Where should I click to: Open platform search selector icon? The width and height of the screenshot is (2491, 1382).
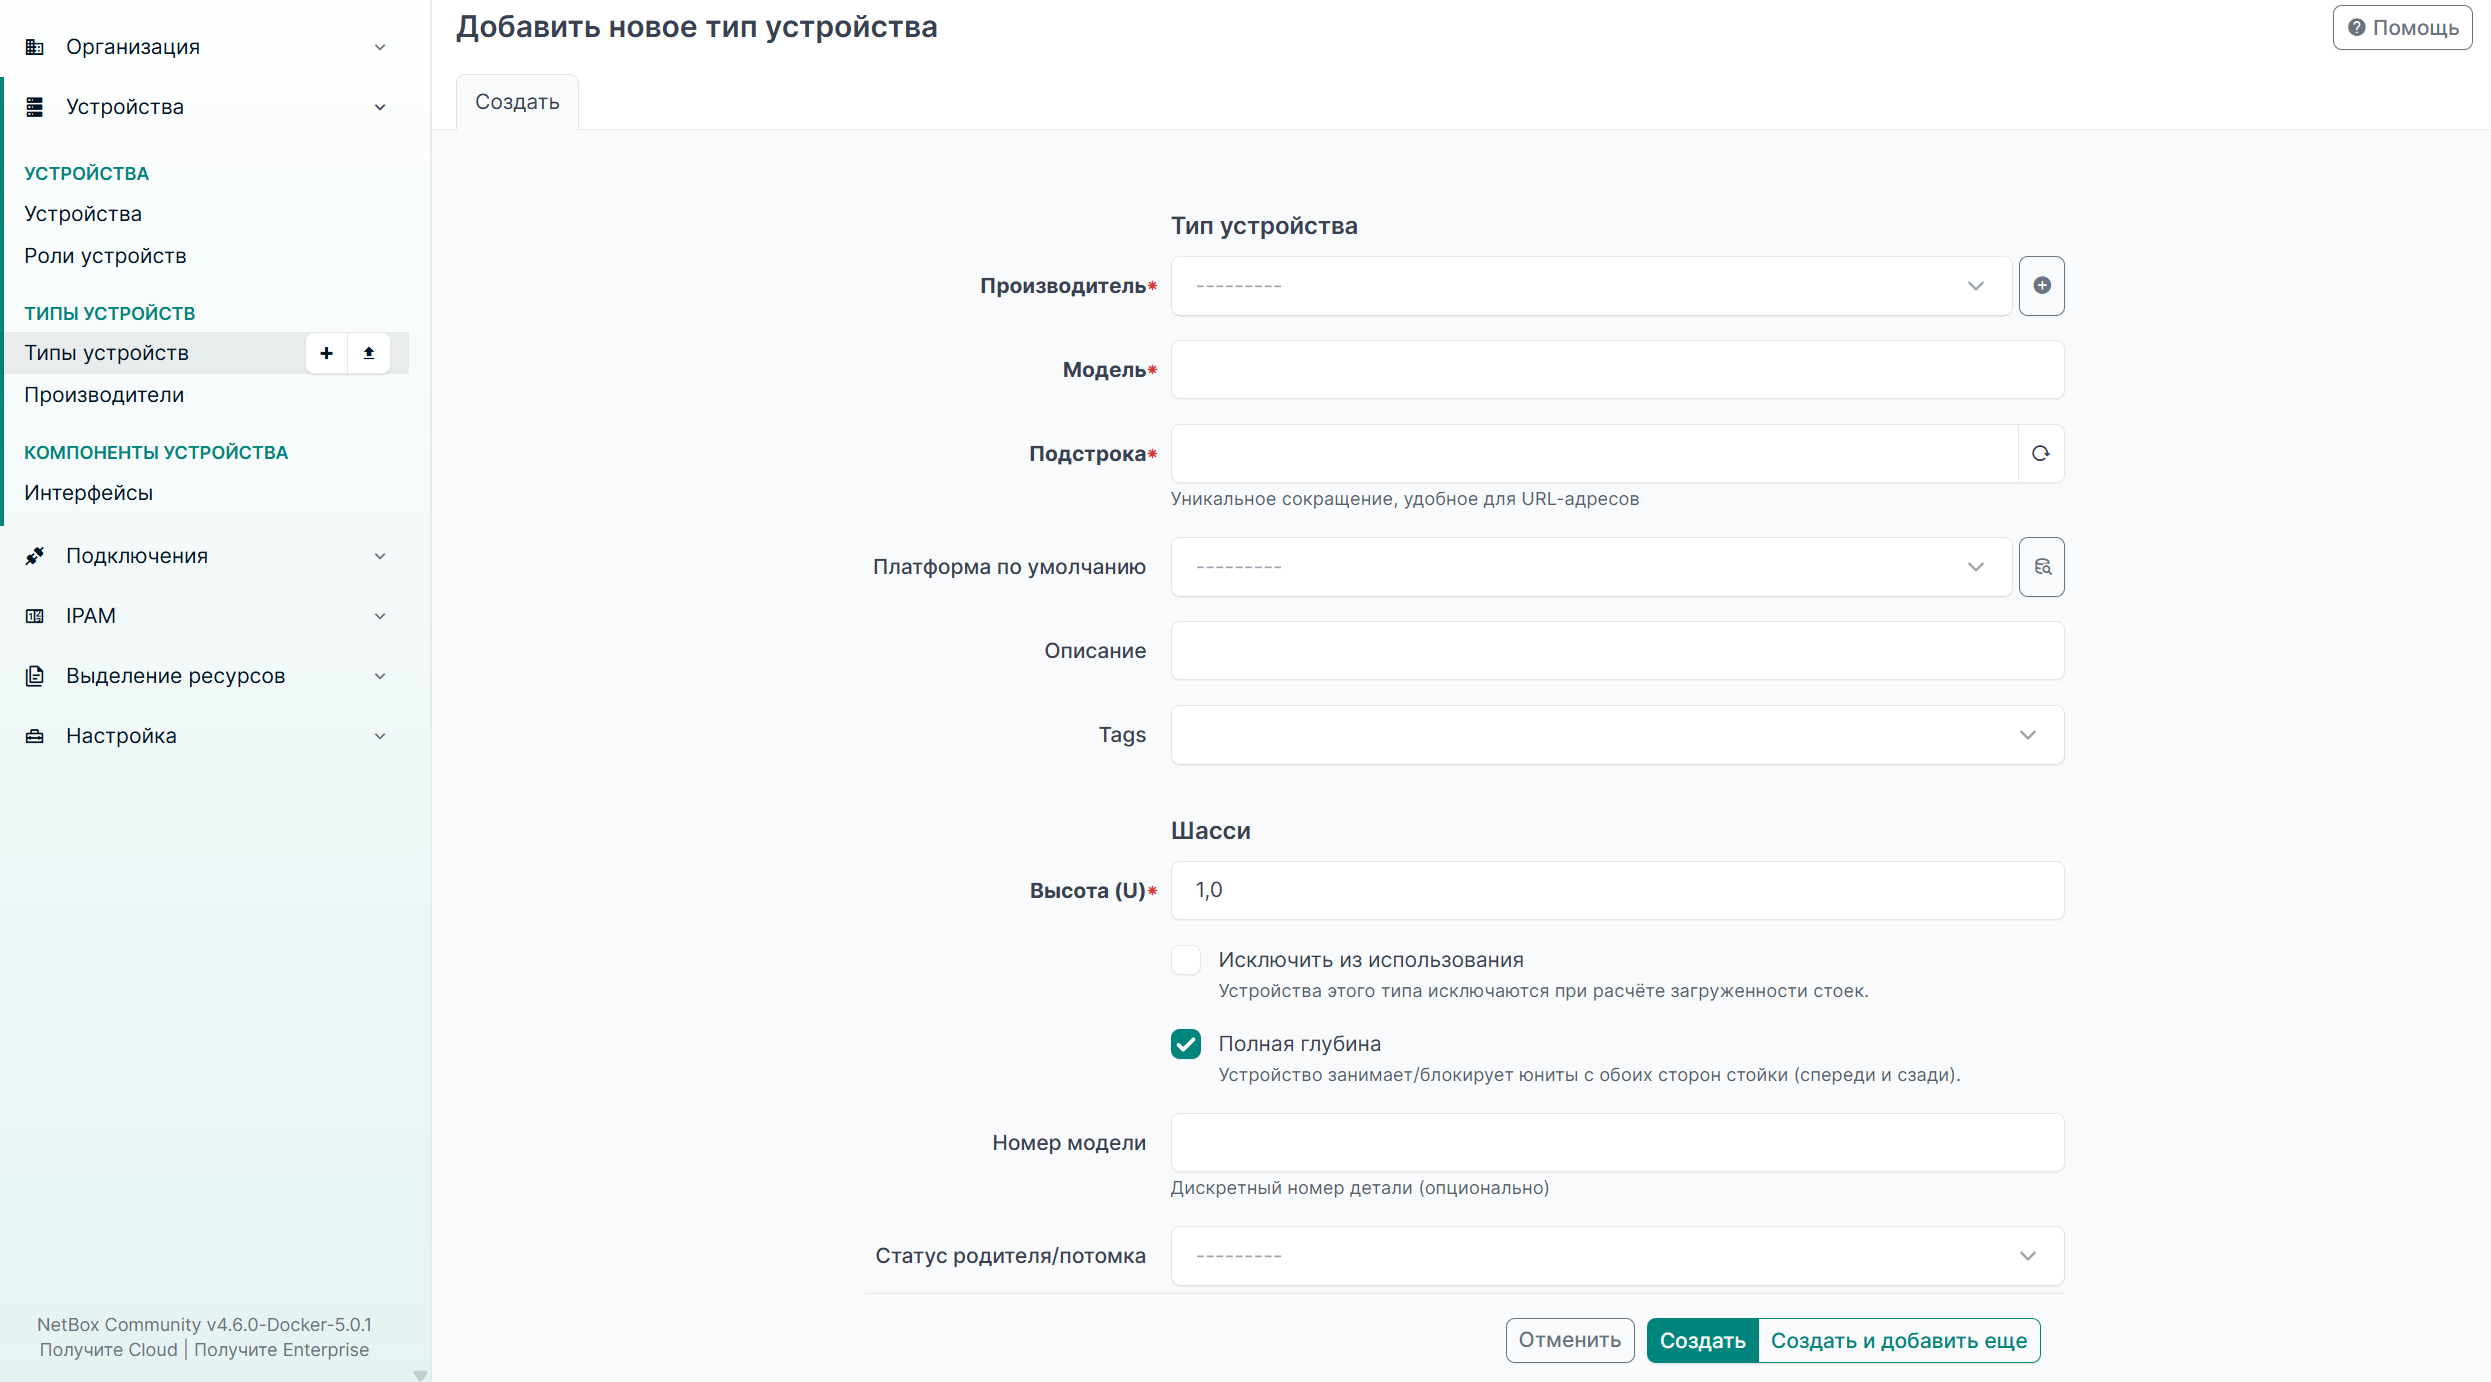pos(2041,567)
